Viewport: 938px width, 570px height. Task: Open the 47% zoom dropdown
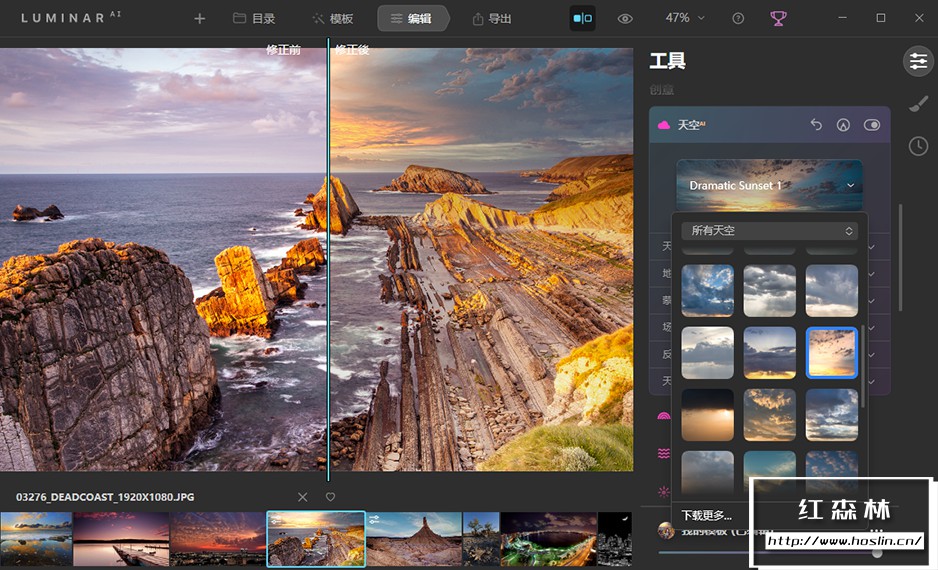tap(684, 18)
